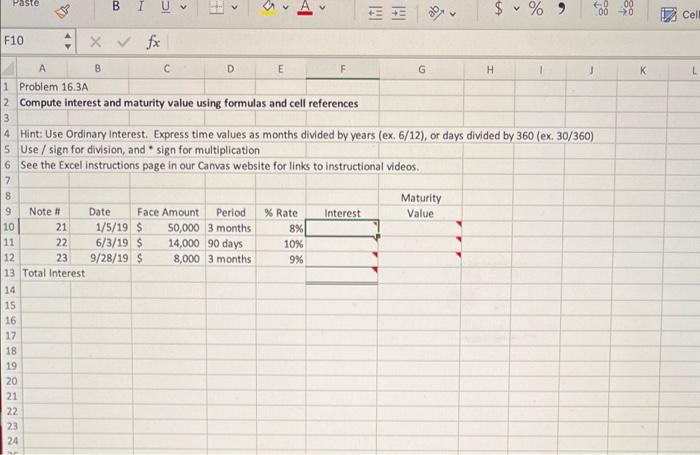Increase indent of cell content
The height and width of the screenshot is (455, 700).
[x=399, y=14]
